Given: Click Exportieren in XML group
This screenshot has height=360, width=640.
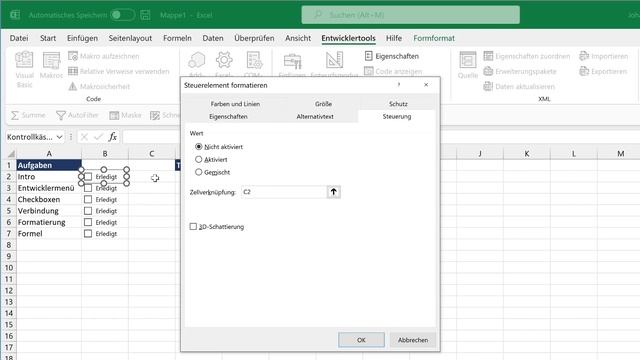Looking at the screenshot, I should tap(603, 71).
